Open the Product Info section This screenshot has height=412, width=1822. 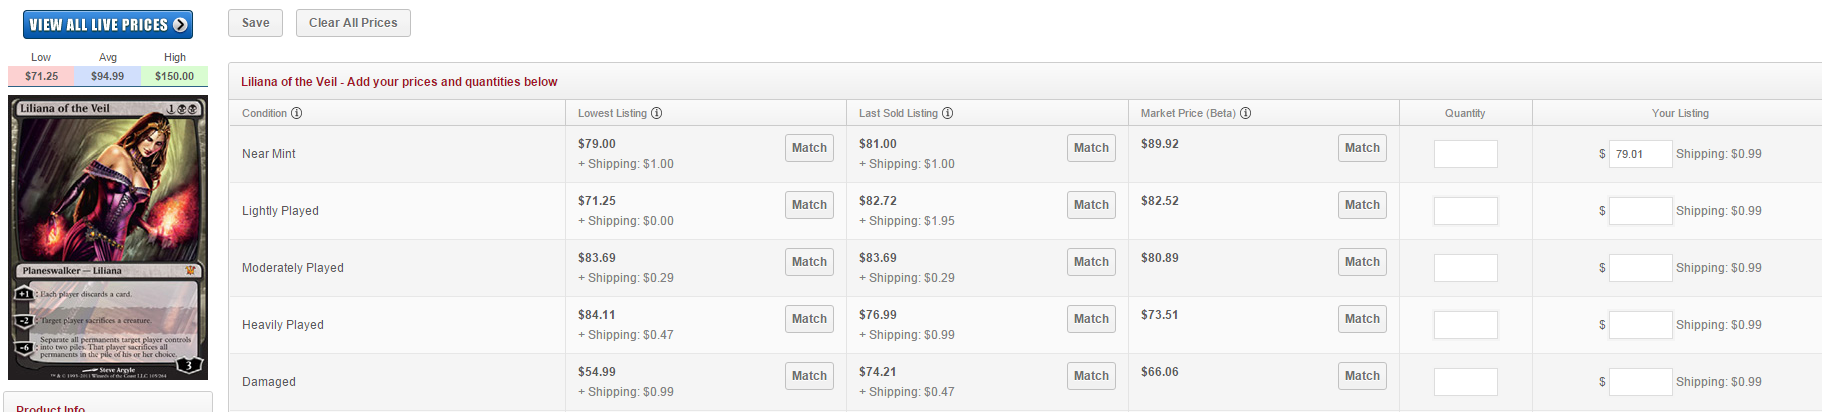pos(50,408)
